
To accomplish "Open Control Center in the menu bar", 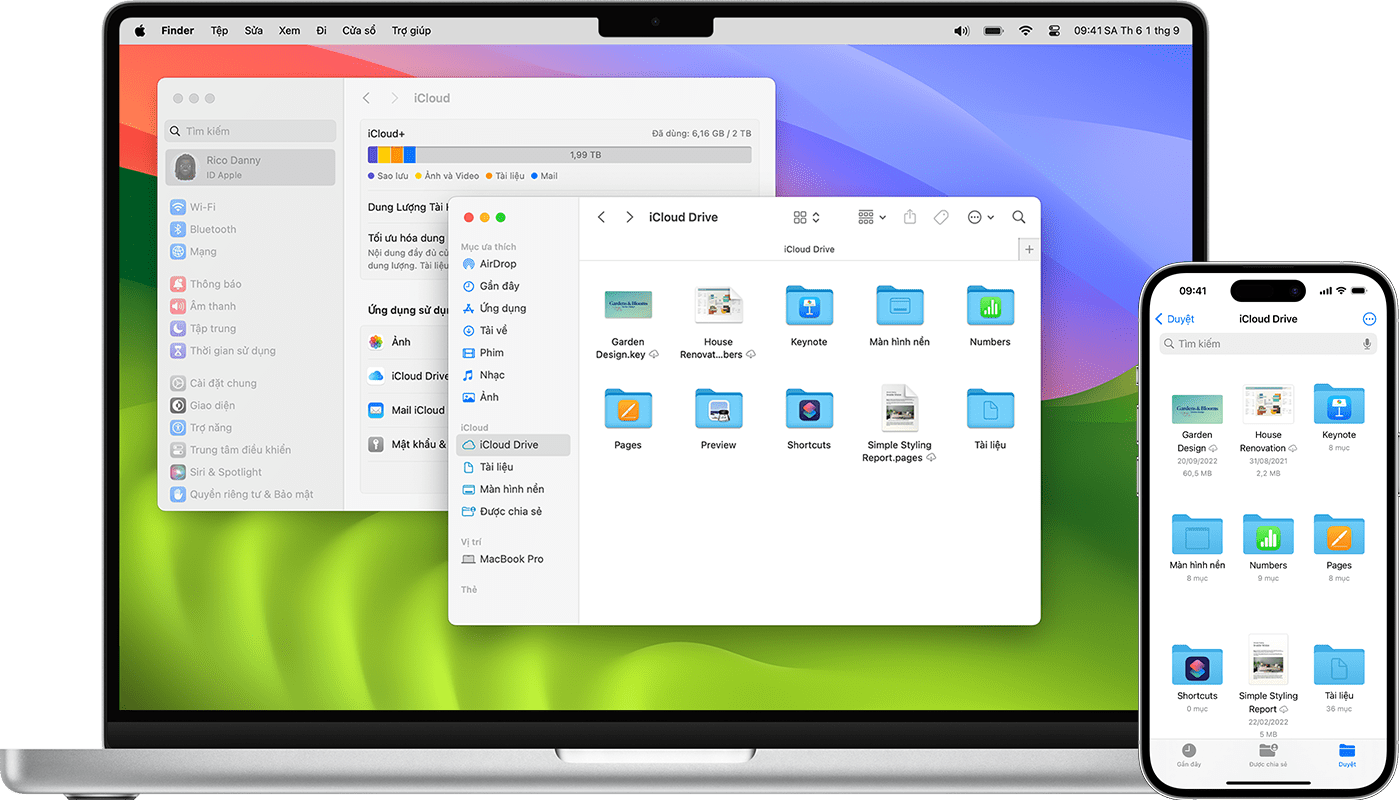I will point(1054,31).
